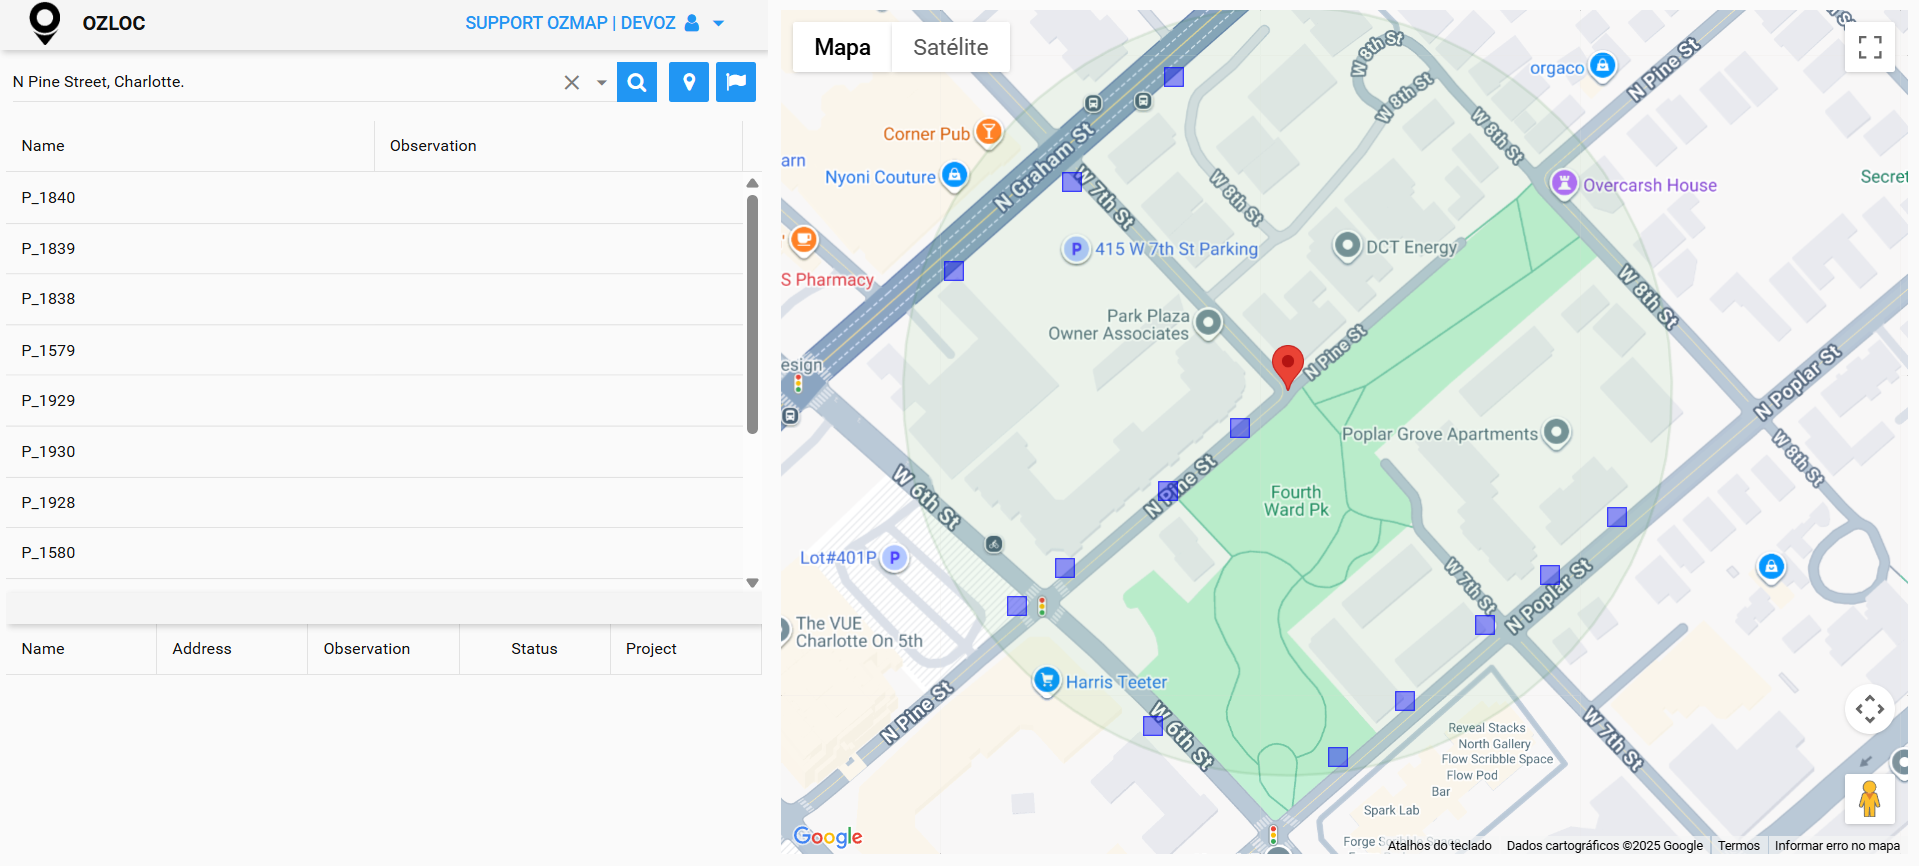The width and height of the screenshot is (1919, 866).
Task: Click the blue search magnifier button
Action: 637,82
